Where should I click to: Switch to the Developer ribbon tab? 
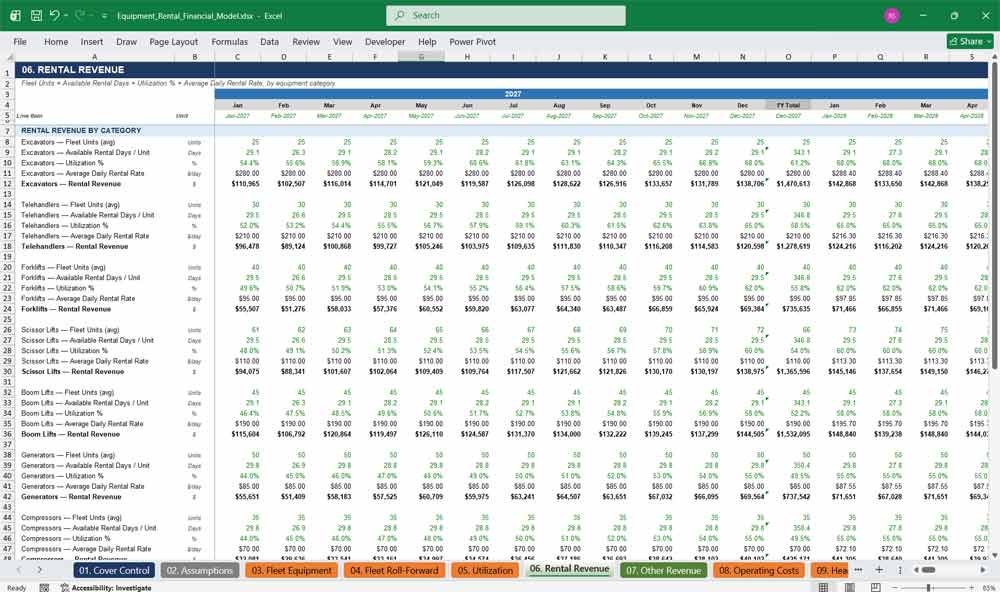385,41
